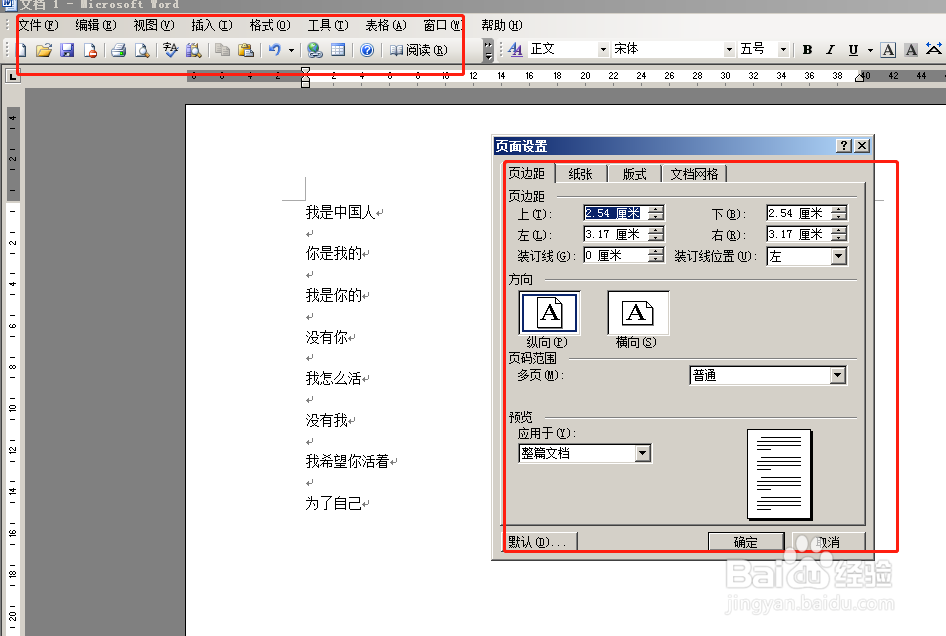This screenshot has width=946, height=636.
Task: Switch to 阅读 (Reading) layout via toolbar icon
Action: (x=420, y=48)
